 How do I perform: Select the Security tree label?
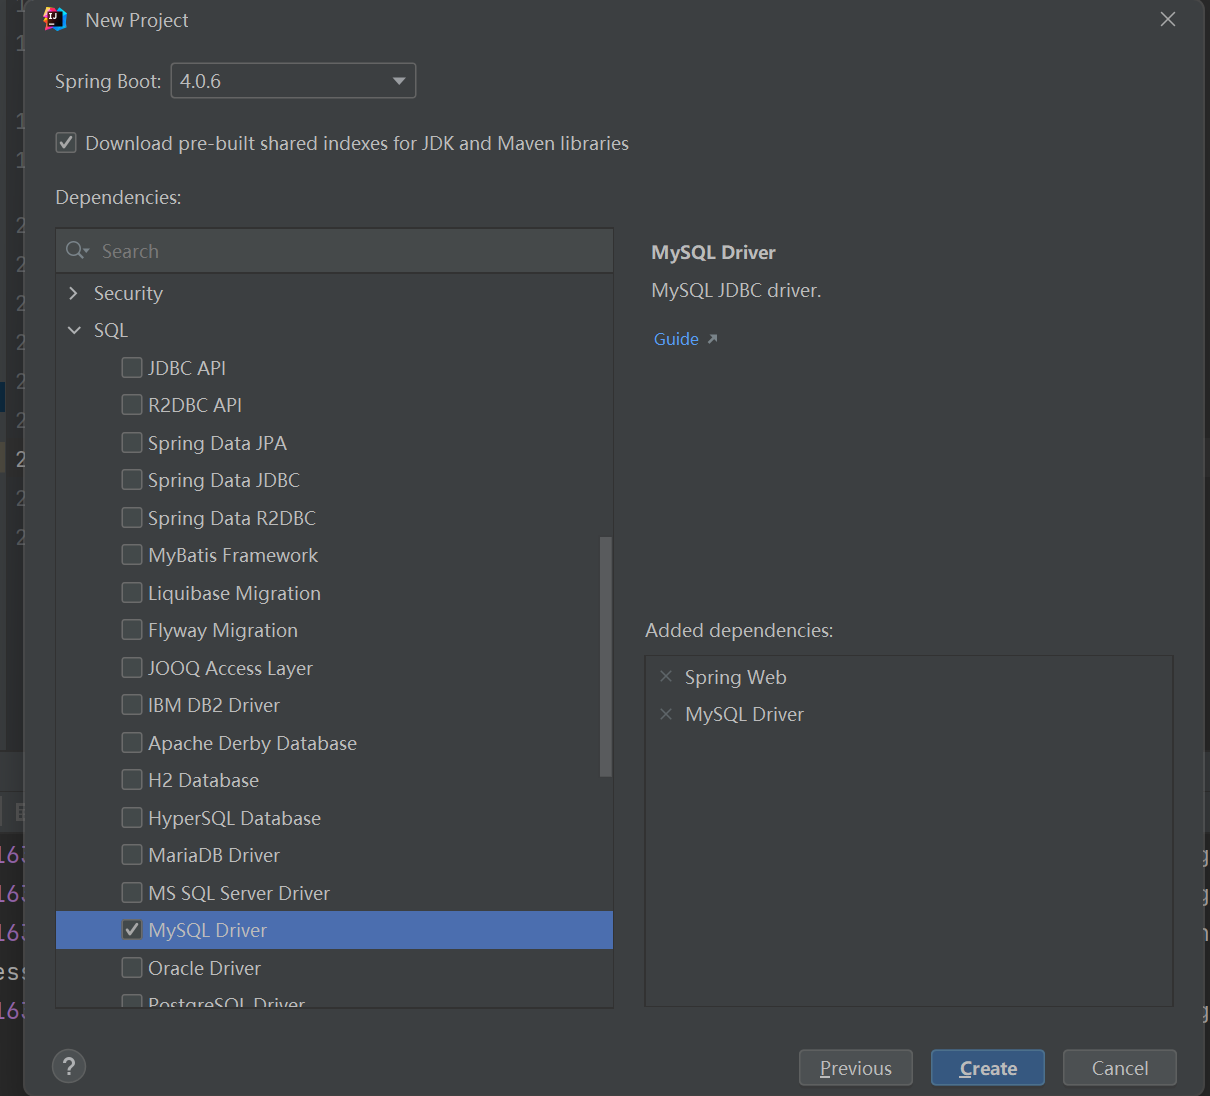tap(128, 293)
